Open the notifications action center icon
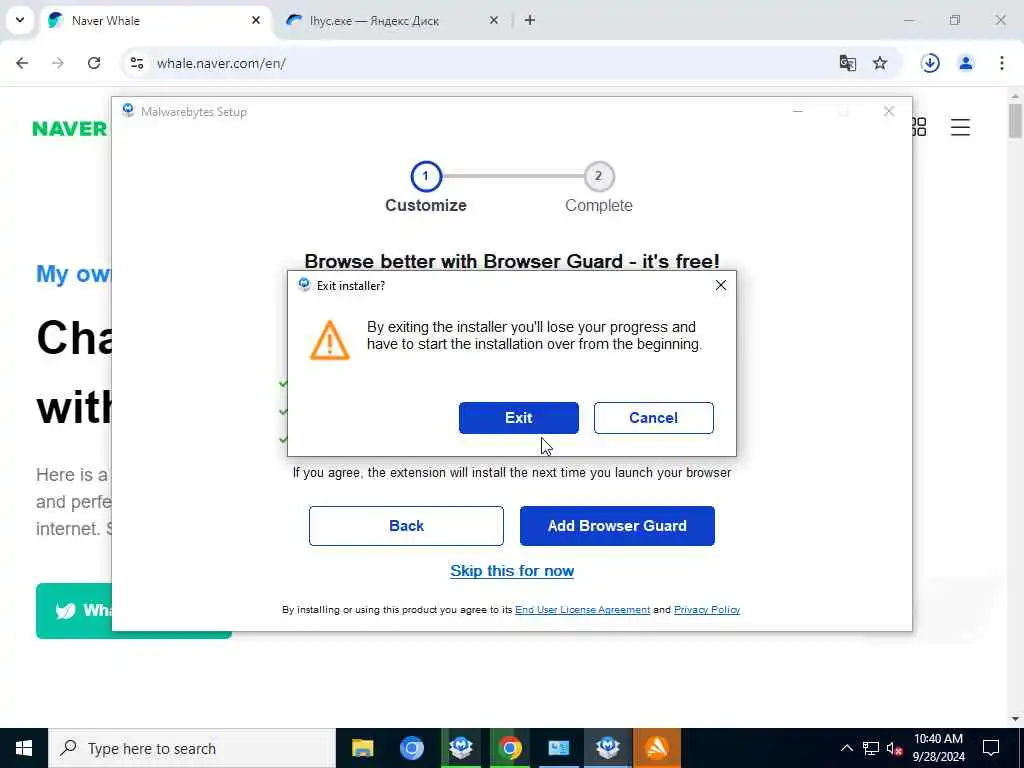 (991, 748)
